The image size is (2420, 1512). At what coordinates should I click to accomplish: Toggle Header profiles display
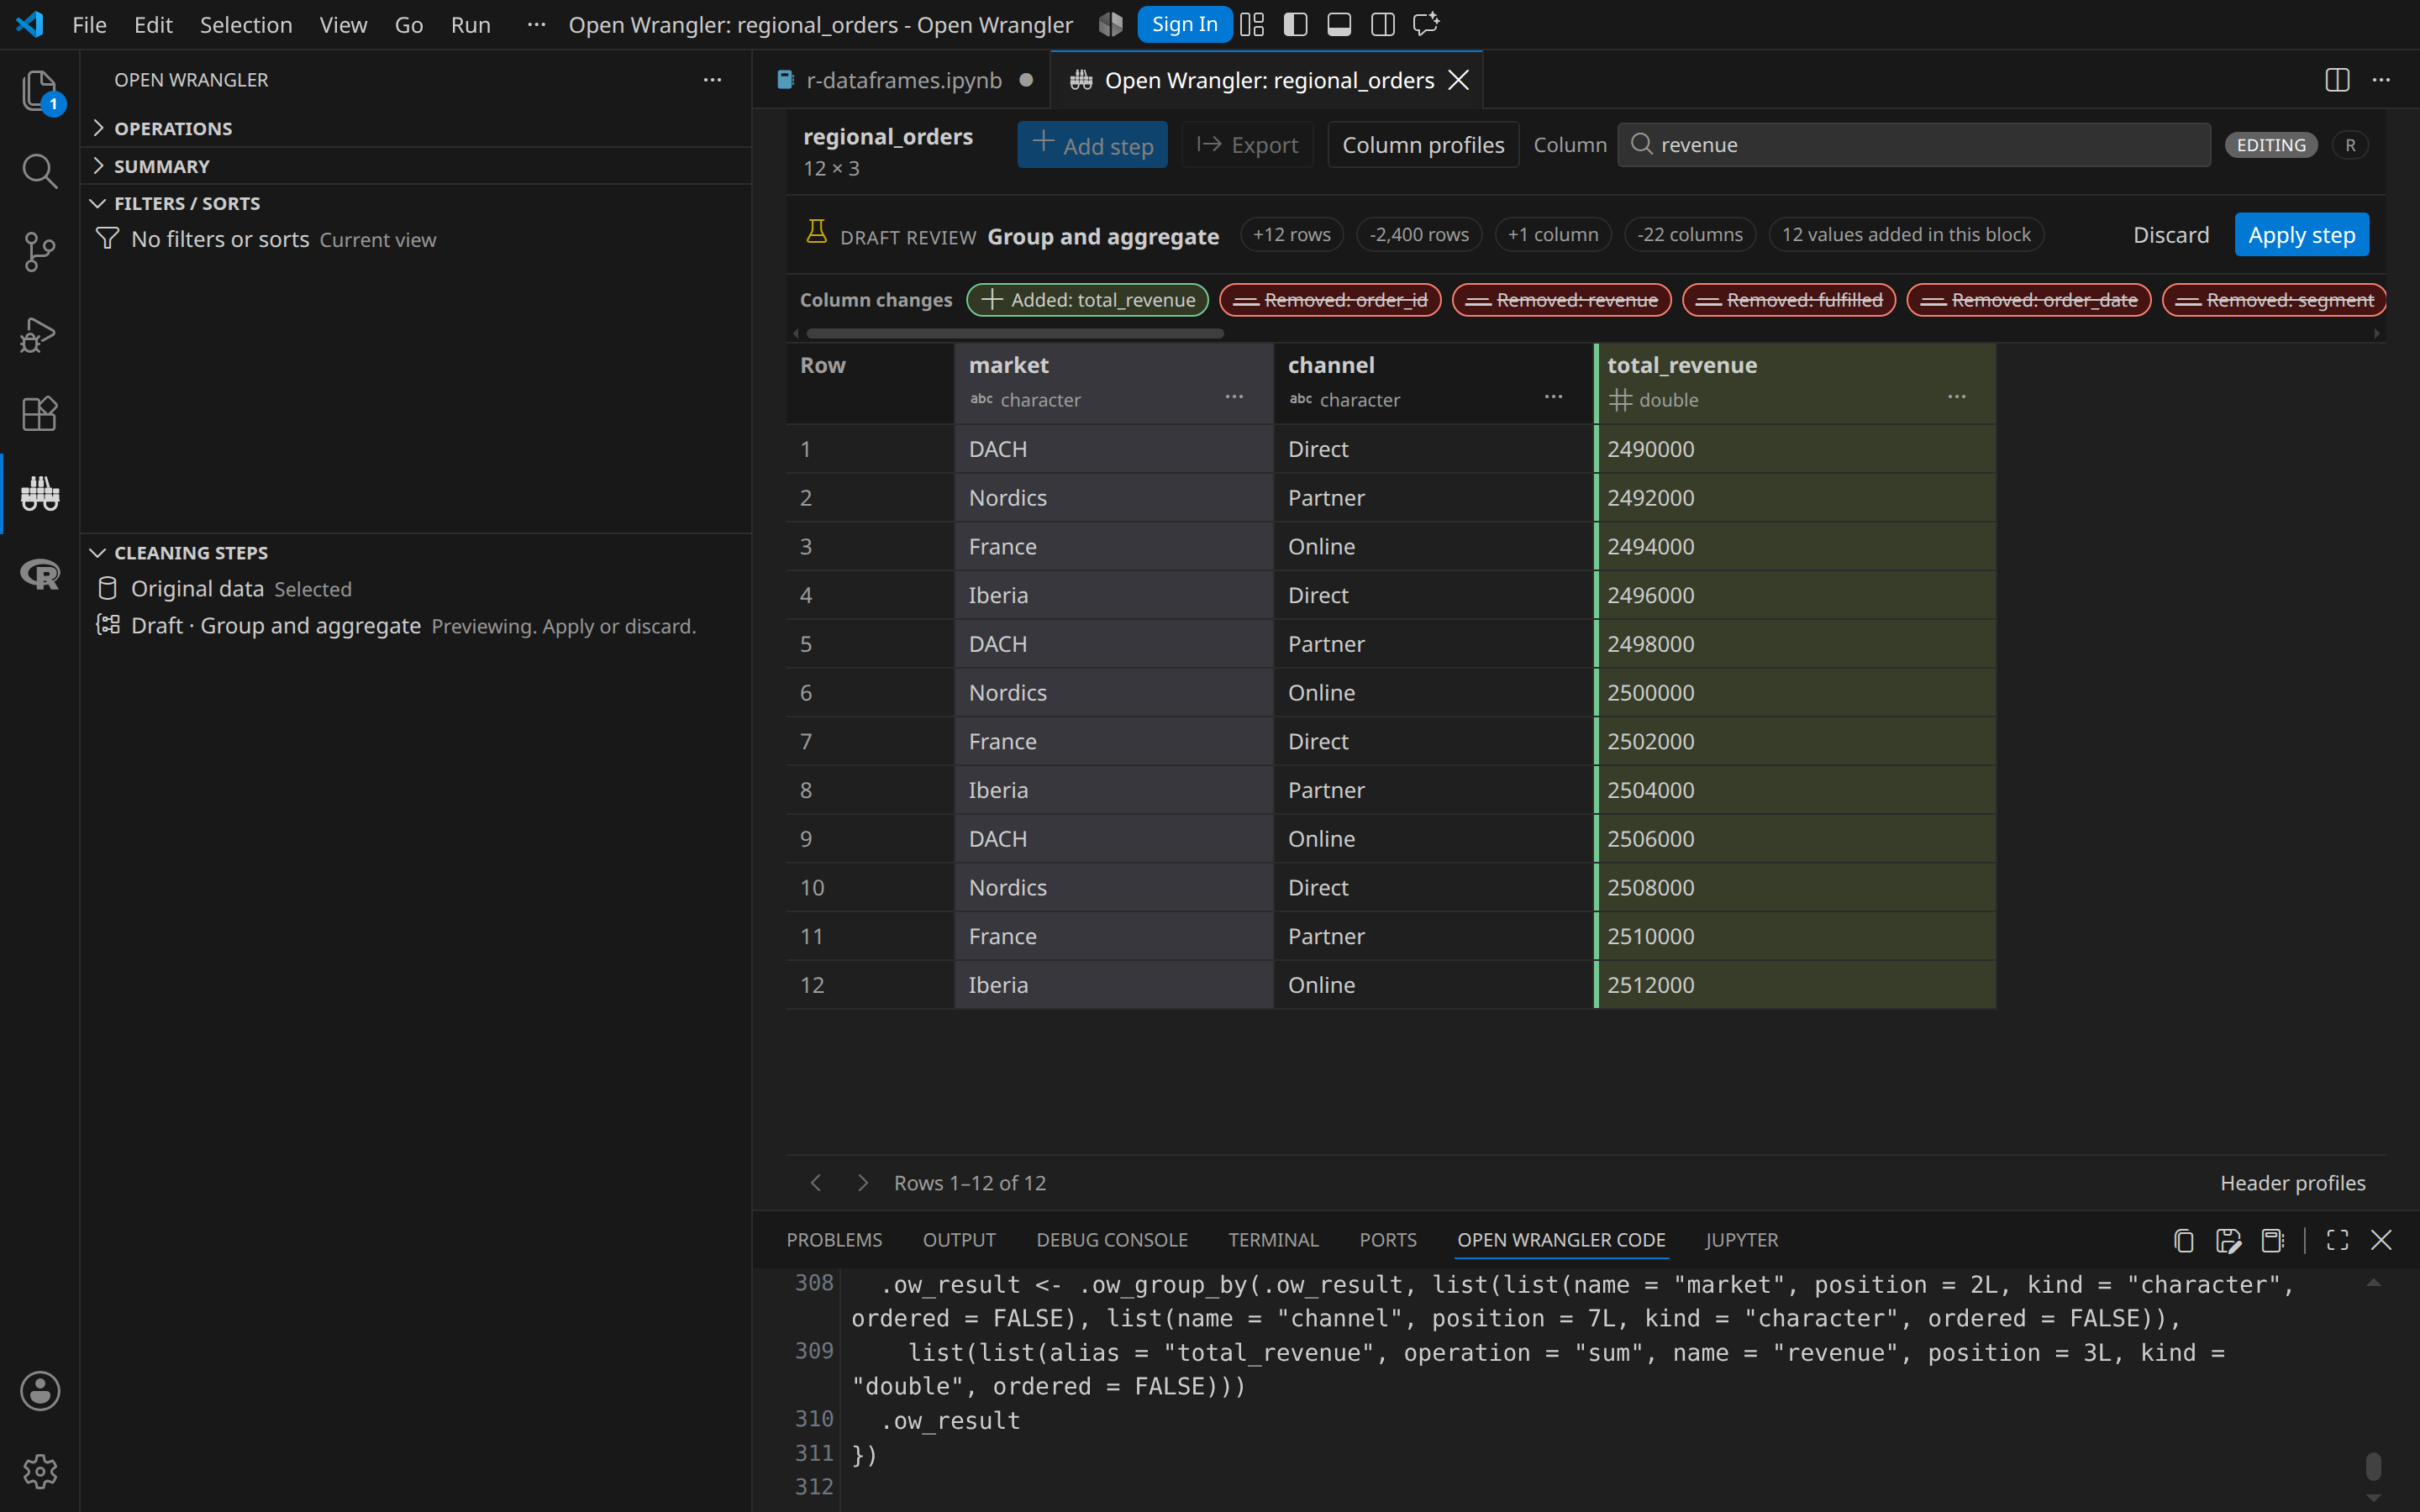tap(2292, 1183)
